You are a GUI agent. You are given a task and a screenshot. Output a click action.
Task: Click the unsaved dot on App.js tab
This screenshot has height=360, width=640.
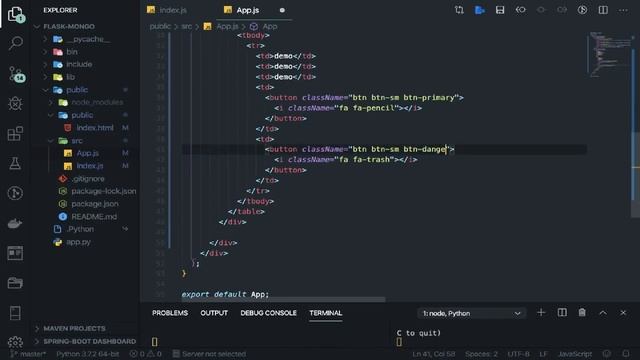click(x=282, y=10)
